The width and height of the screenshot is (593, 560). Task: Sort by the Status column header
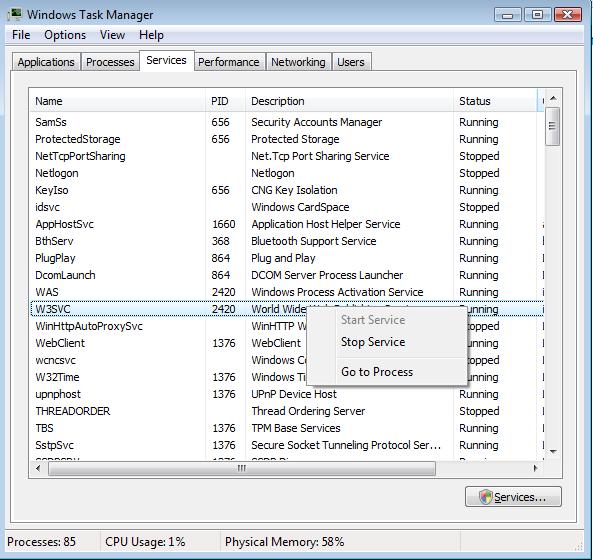[x=495, y=101]
